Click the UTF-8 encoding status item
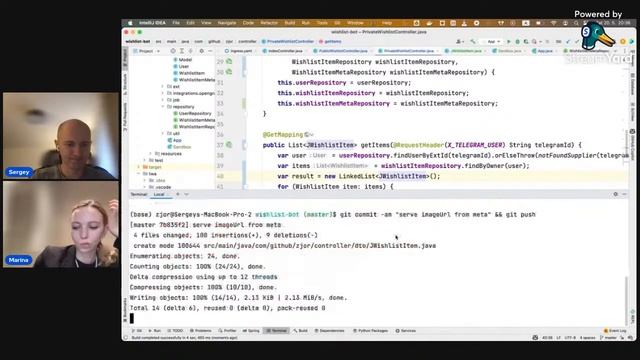The image size is (640, 360). click(571, 338)
